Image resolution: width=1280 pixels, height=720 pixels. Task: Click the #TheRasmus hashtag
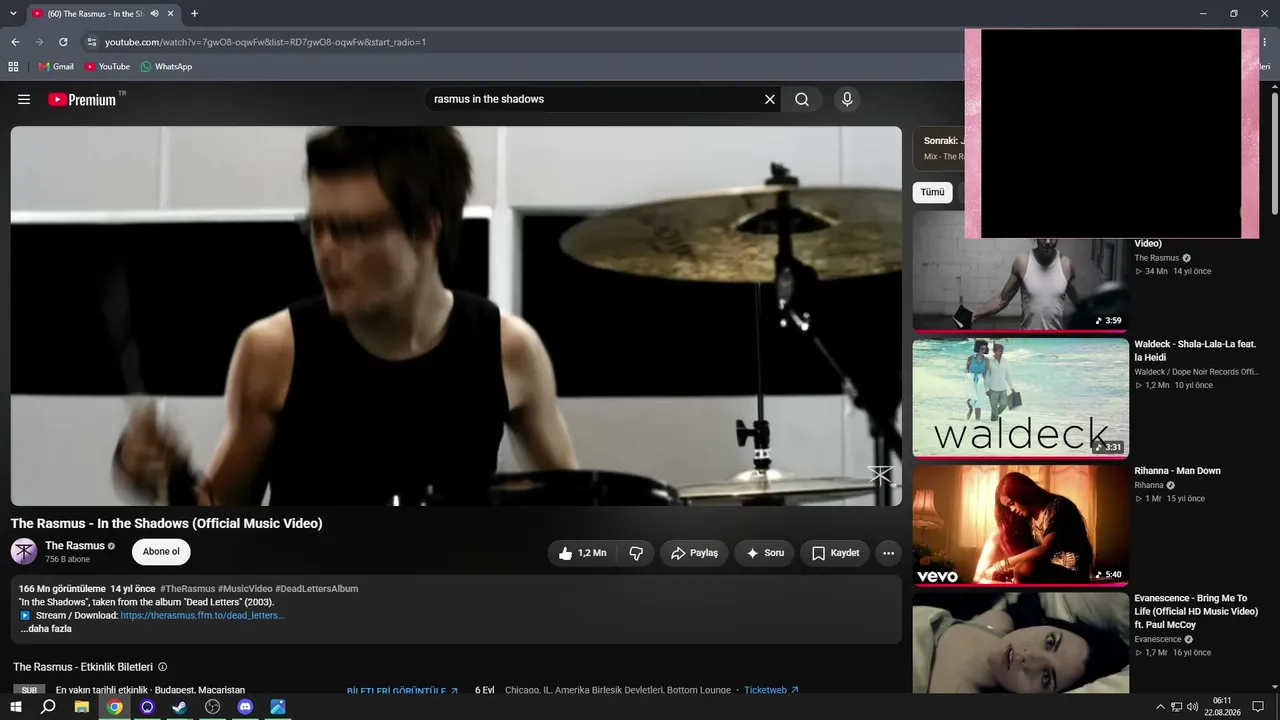187,588
